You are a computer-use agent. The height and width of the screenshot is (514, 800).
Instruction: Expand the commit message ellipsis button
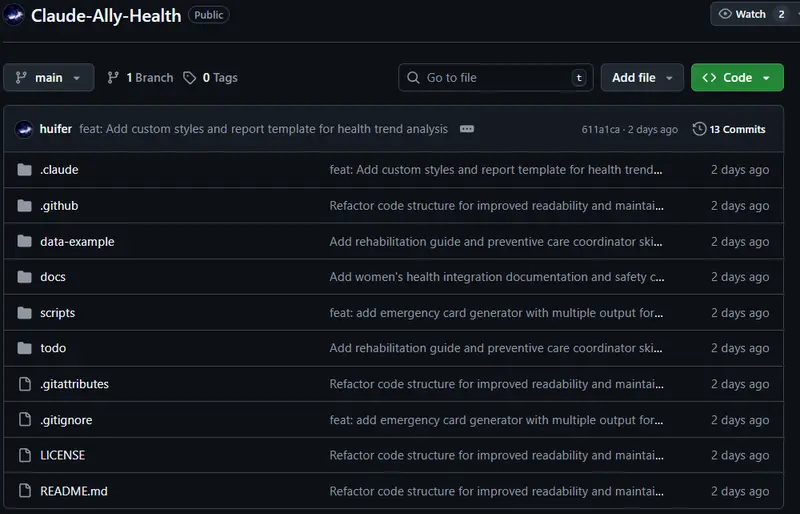pos(467,129)
